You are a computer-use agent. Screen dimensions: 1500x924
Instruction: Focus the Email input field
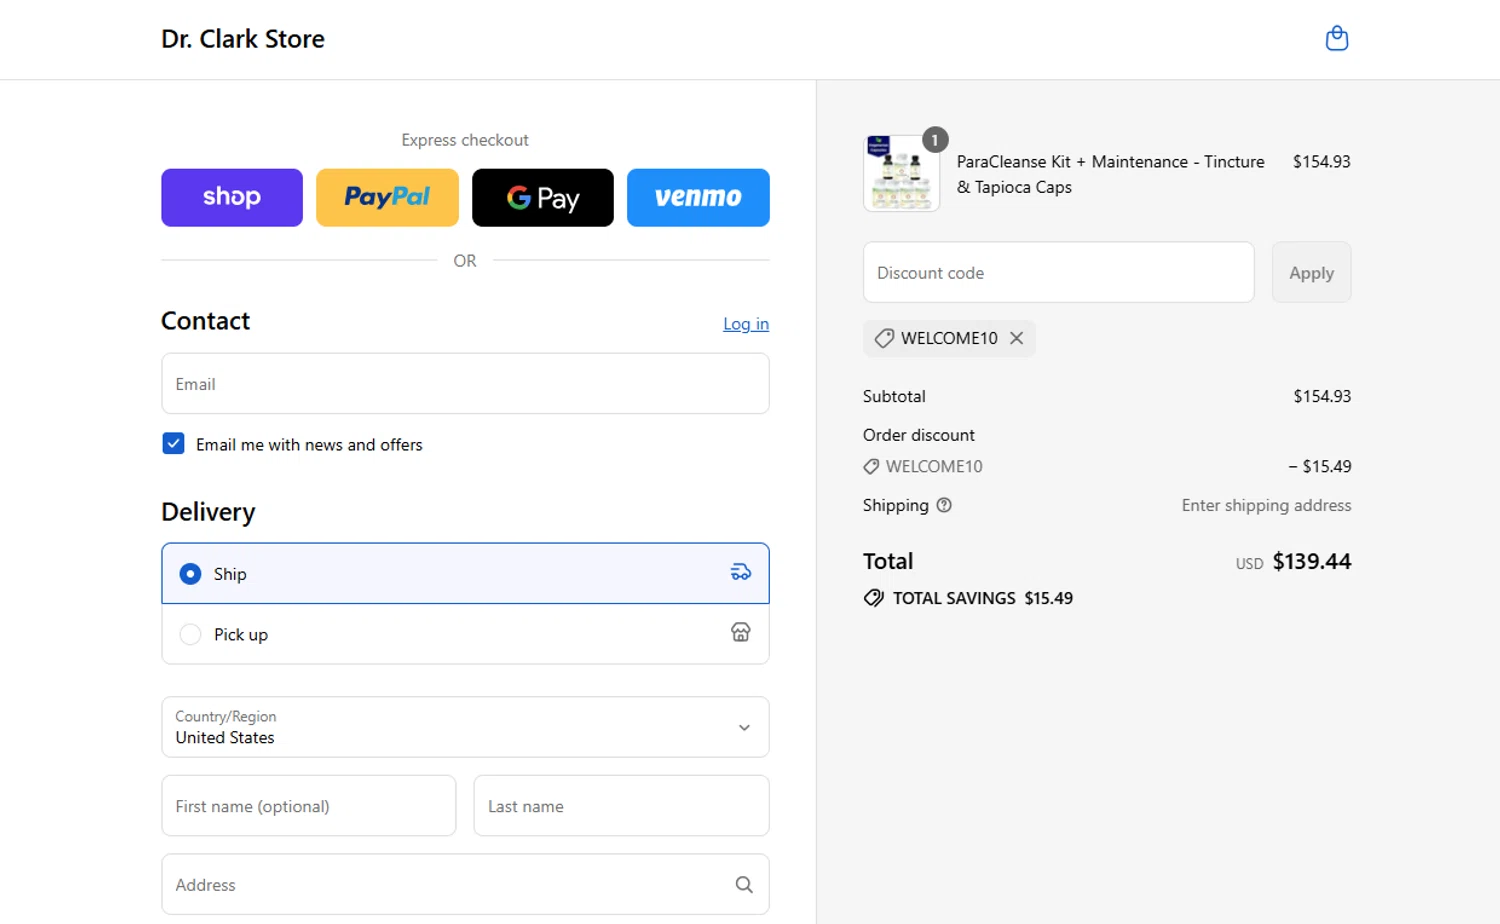(465, 383)
